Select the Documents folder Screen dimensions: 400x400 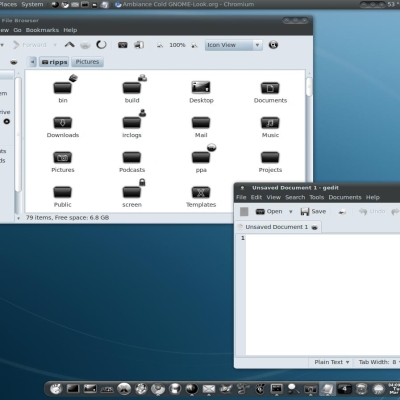click(270, 92)
